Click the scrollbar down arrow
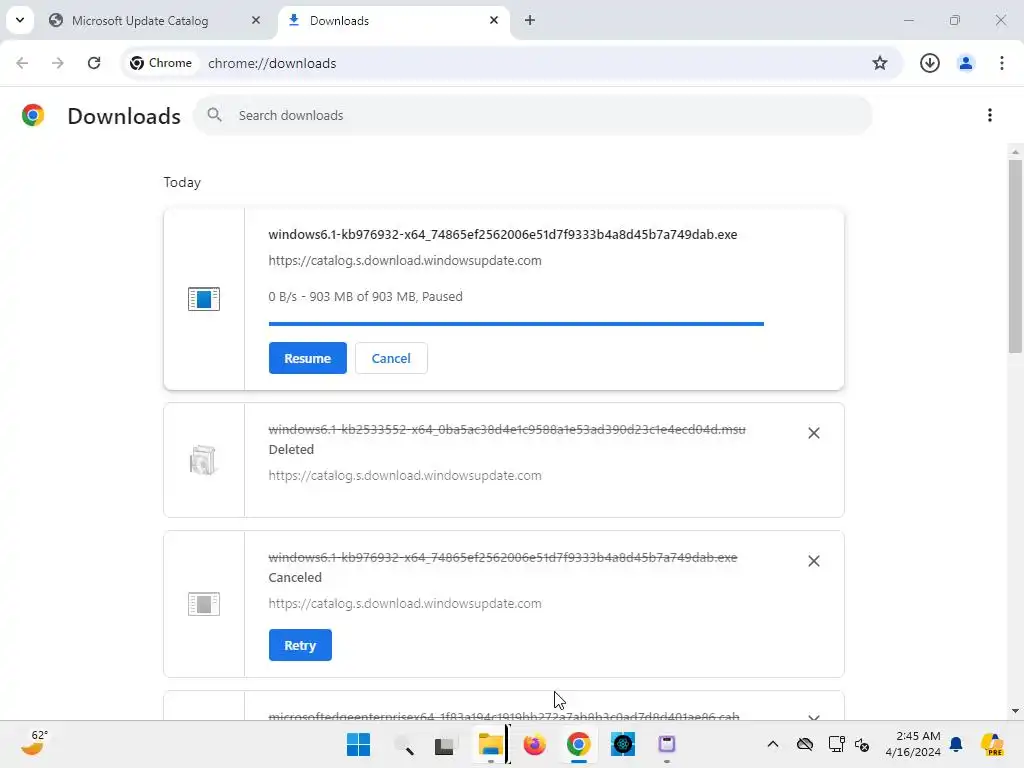Screen dimensions: 1024x768 (x=1015, y=711)
